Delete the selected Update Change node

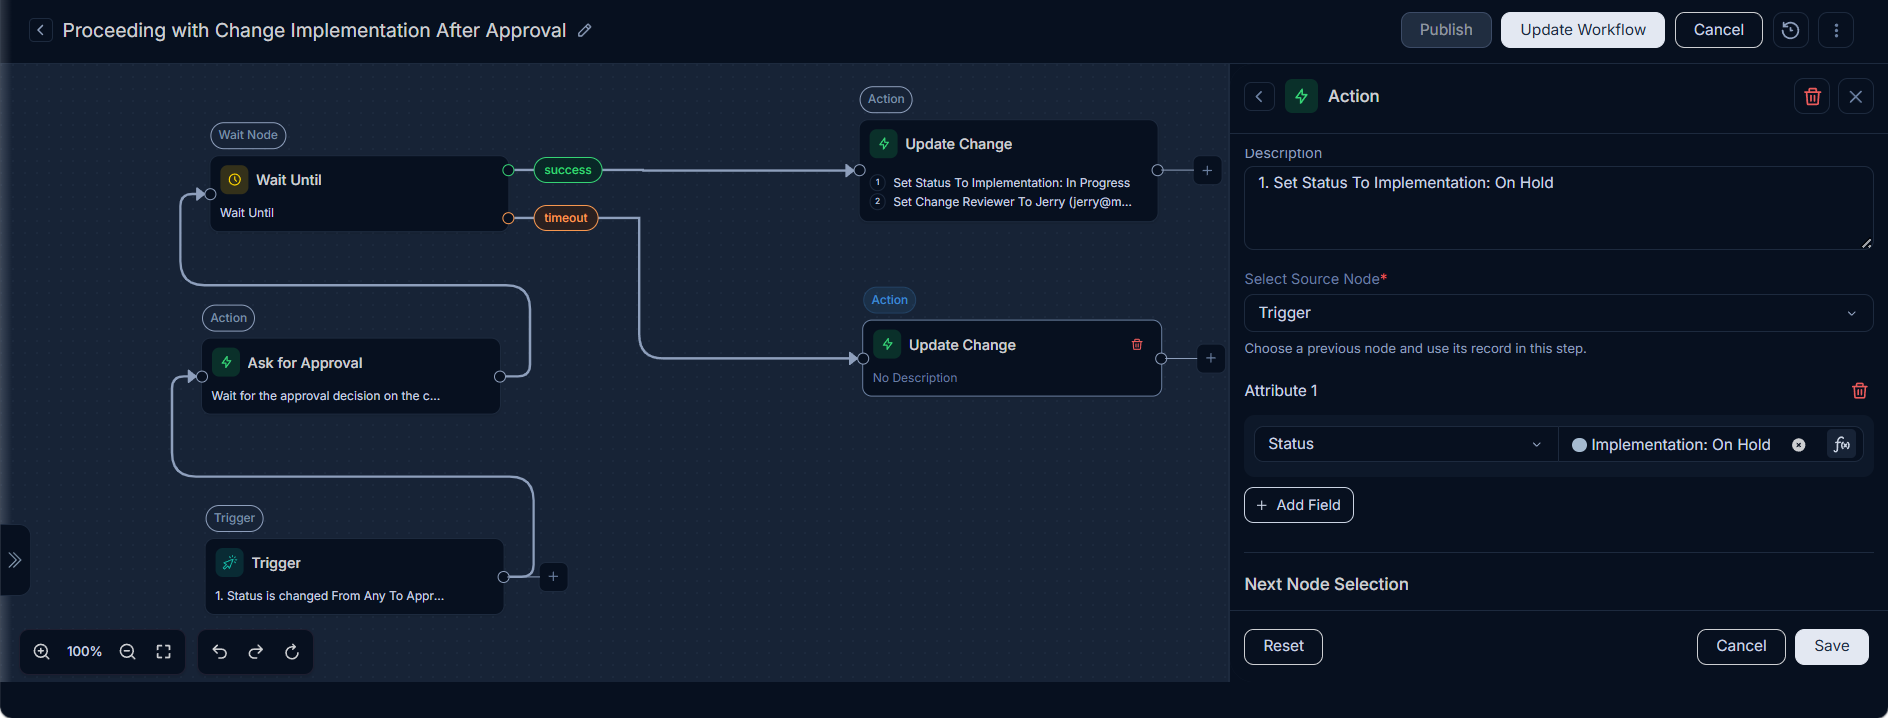click(1137, 345)
